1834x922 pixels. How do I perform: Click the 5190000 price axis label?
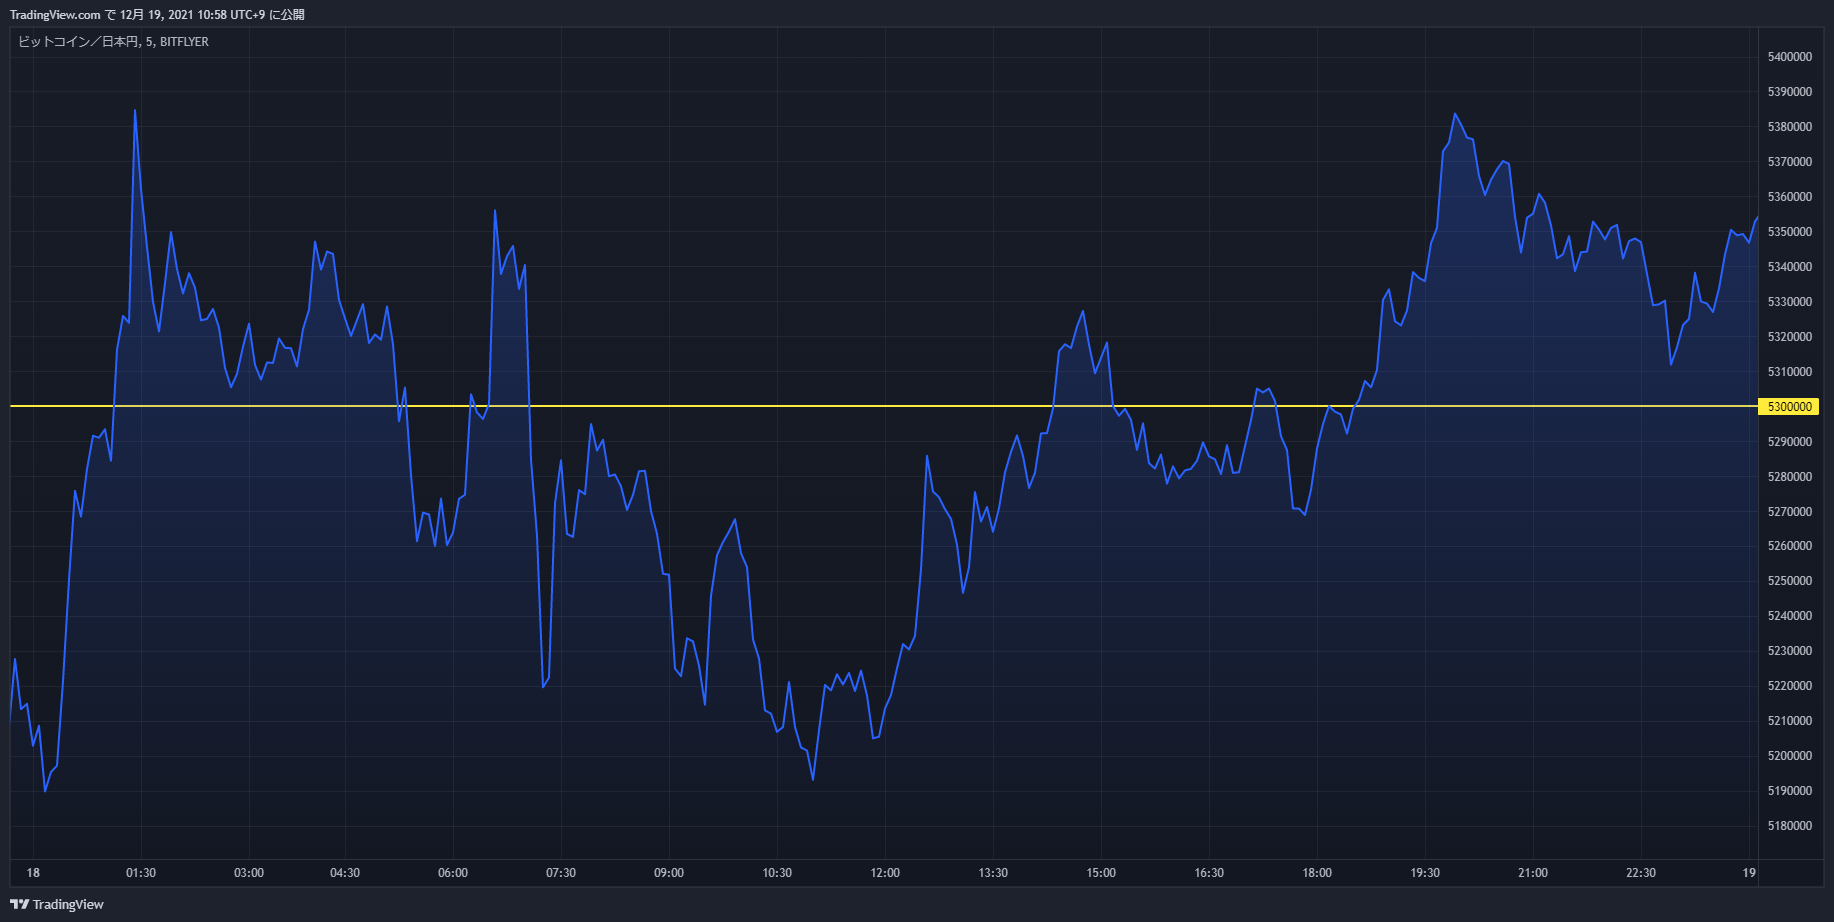pos(1789,791)
